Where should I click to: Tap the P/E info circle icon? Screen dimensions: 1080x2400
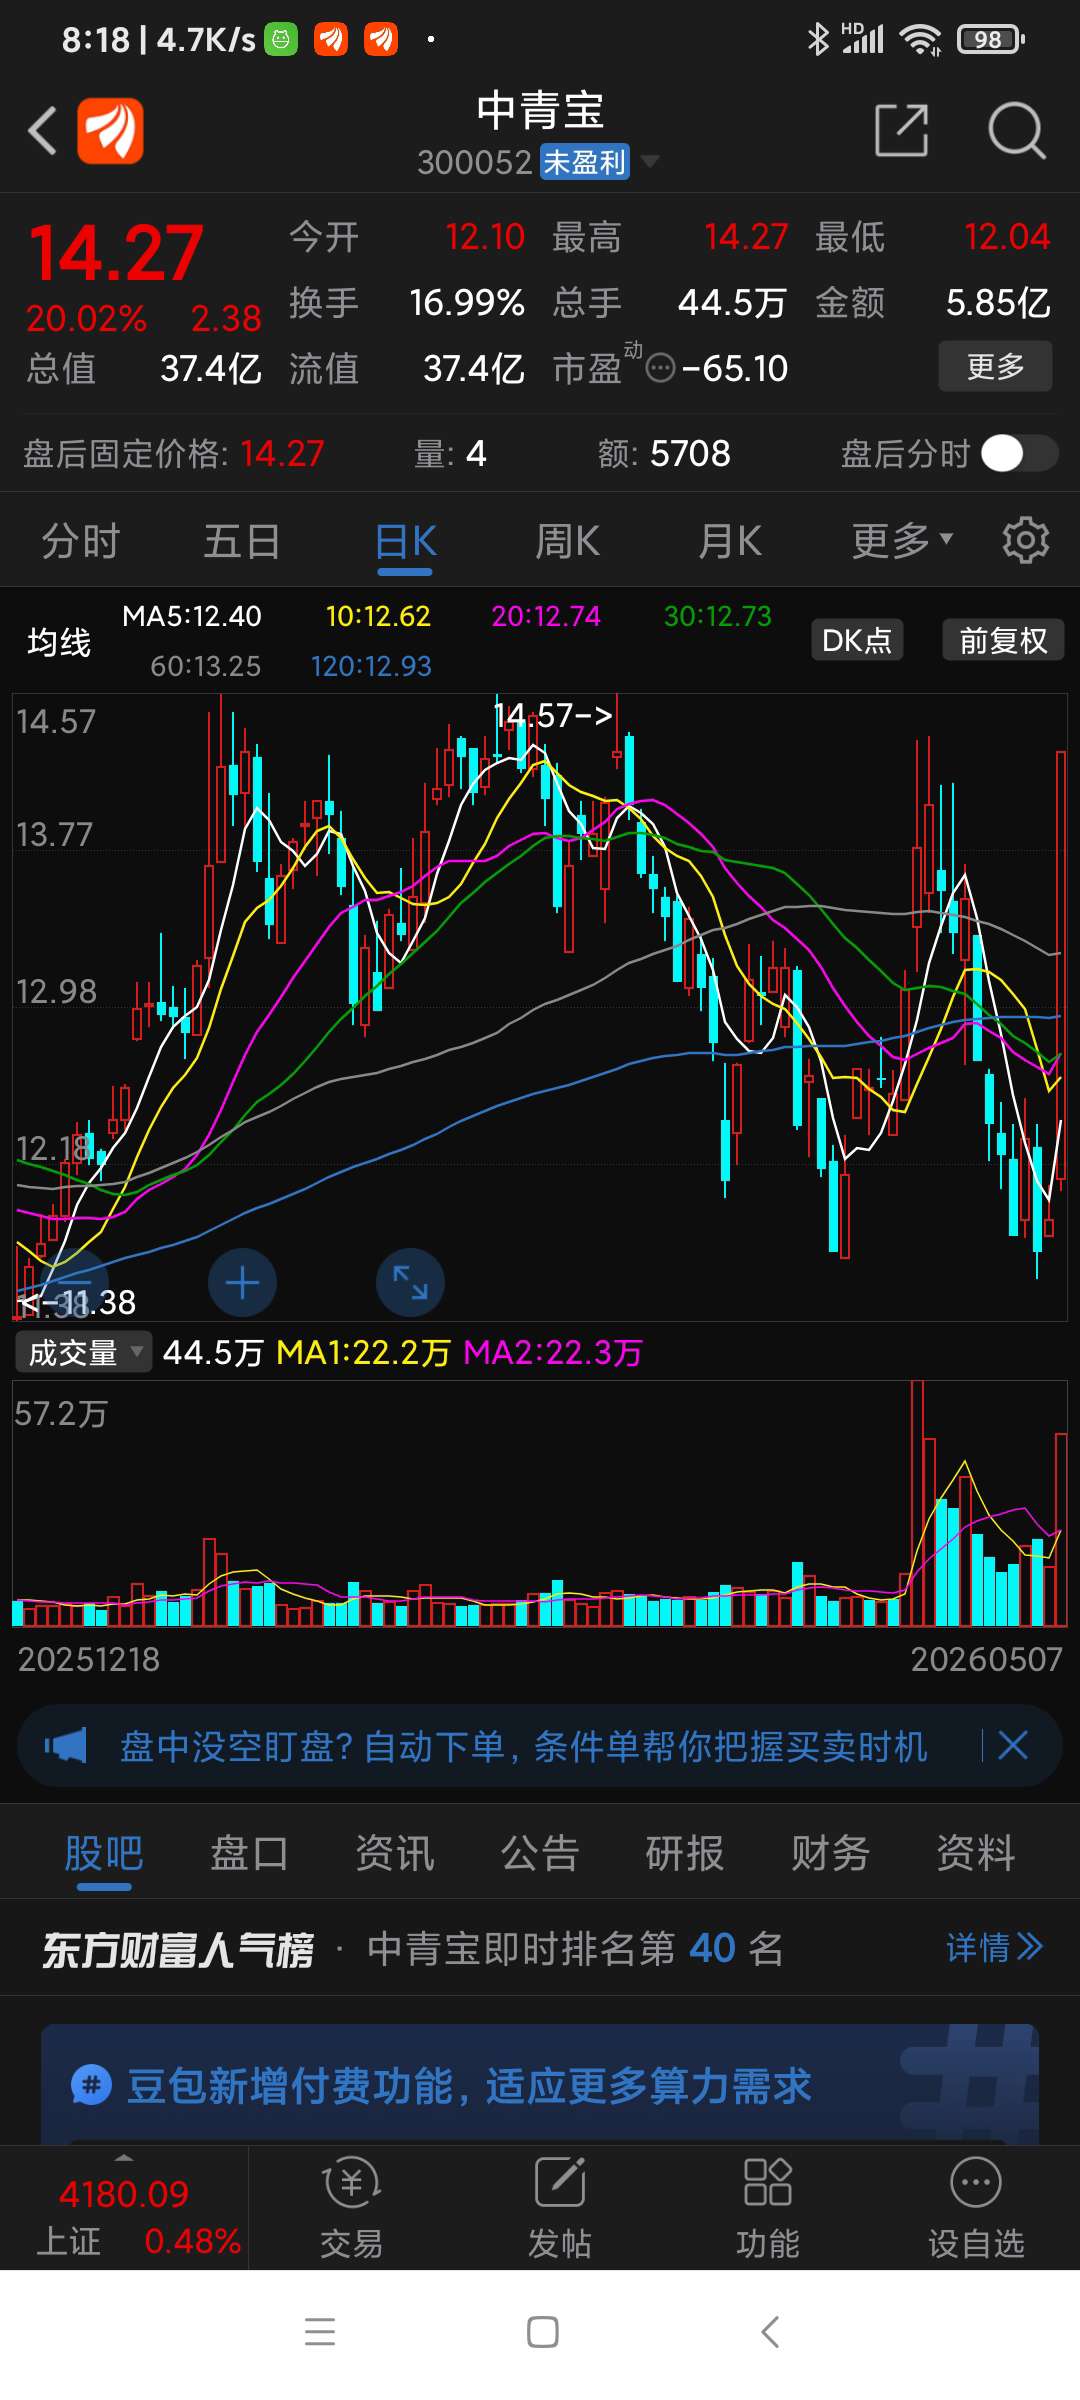tap(661, 369)
